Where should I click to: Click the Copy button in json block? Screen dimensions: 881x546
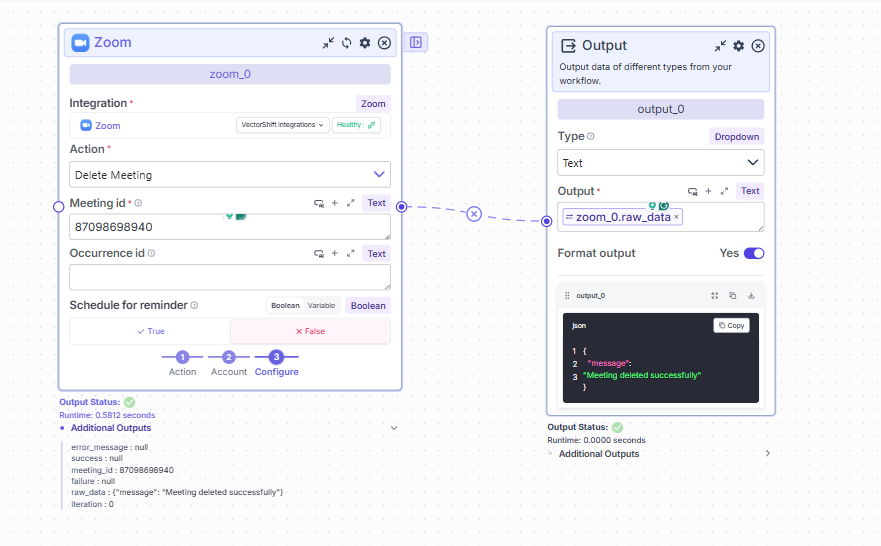pos(732,325)
